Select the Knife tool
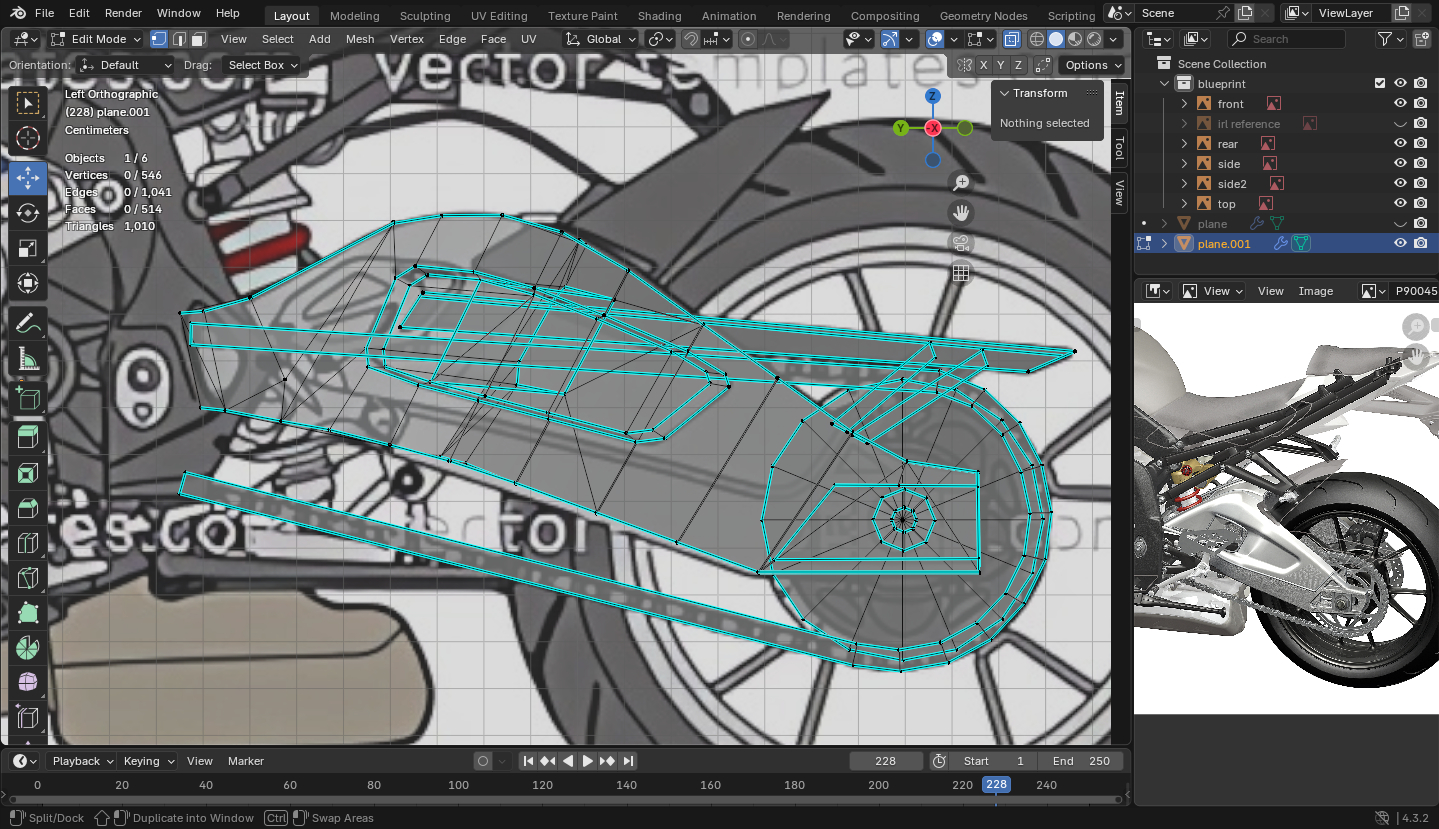This screenshot has width=1439, height=829. point(28,578)
